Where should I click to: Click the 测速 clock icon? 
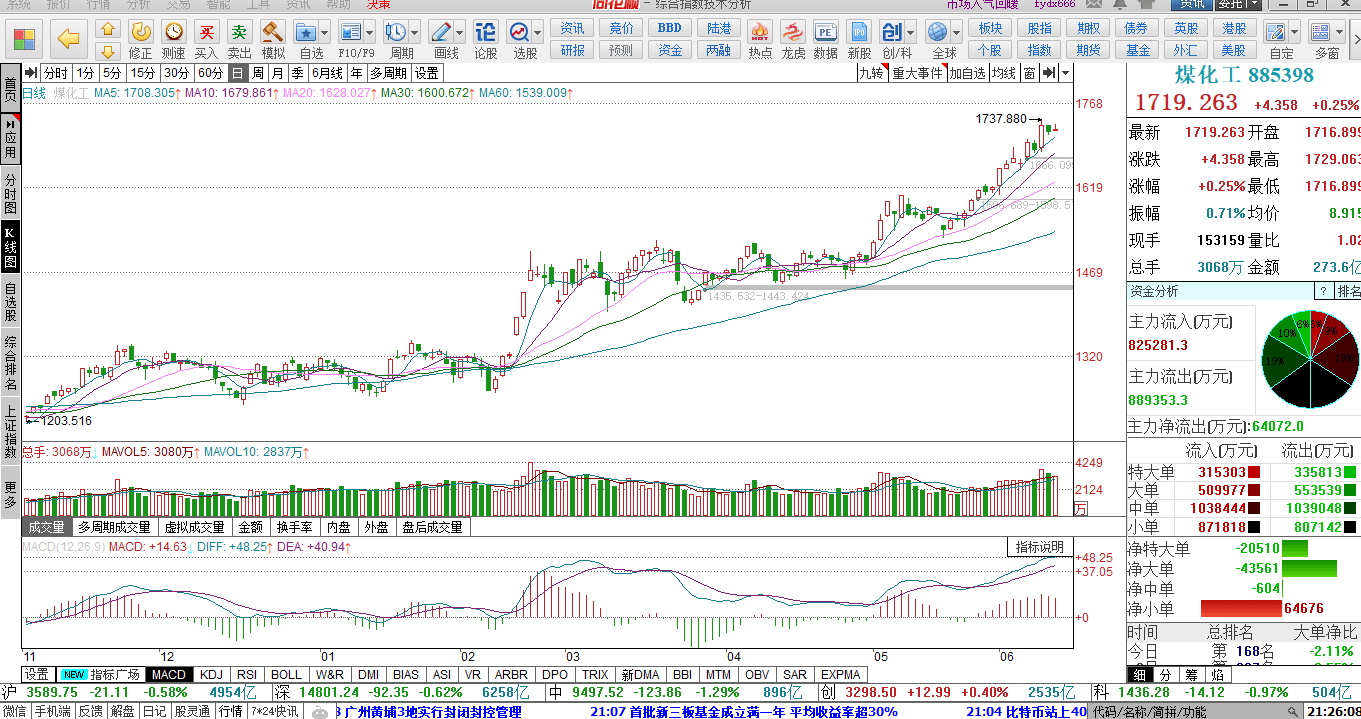tap(174, 38)
